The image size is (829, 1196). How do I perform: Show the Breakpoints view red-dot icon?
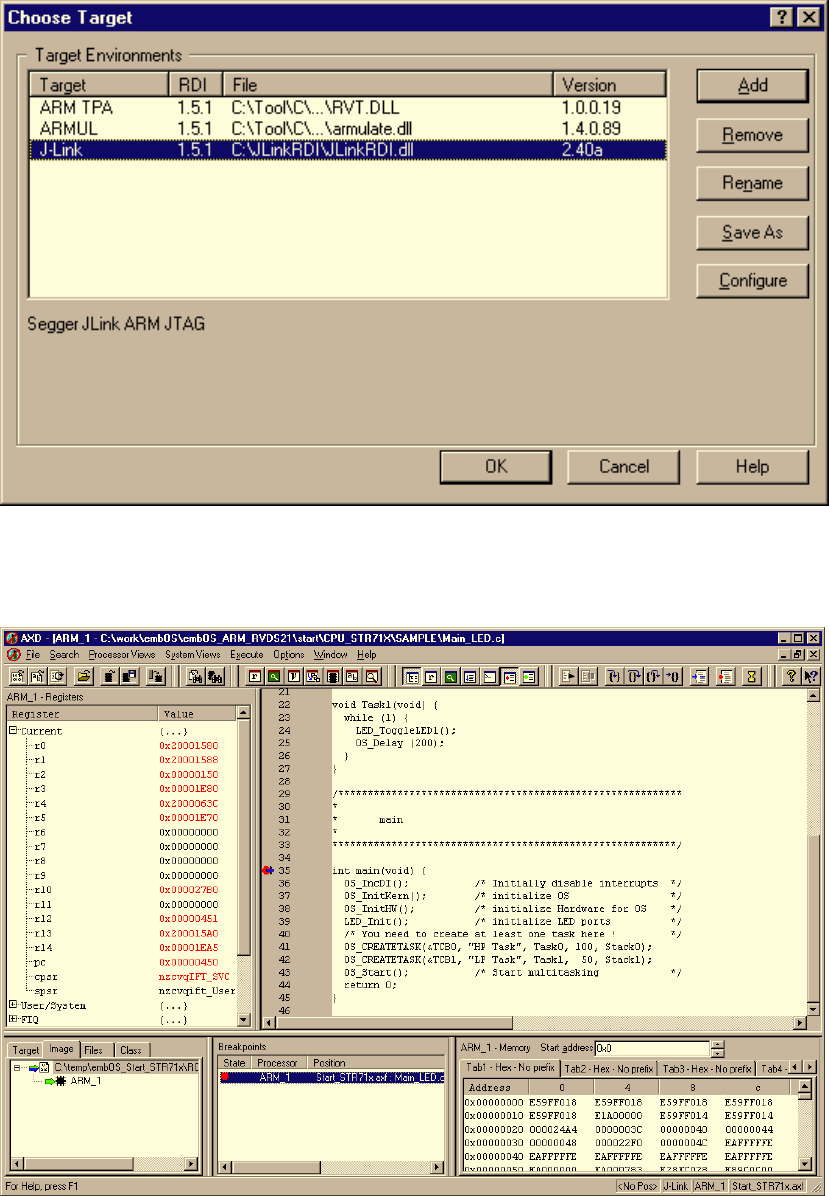click(x=509, y=676)
